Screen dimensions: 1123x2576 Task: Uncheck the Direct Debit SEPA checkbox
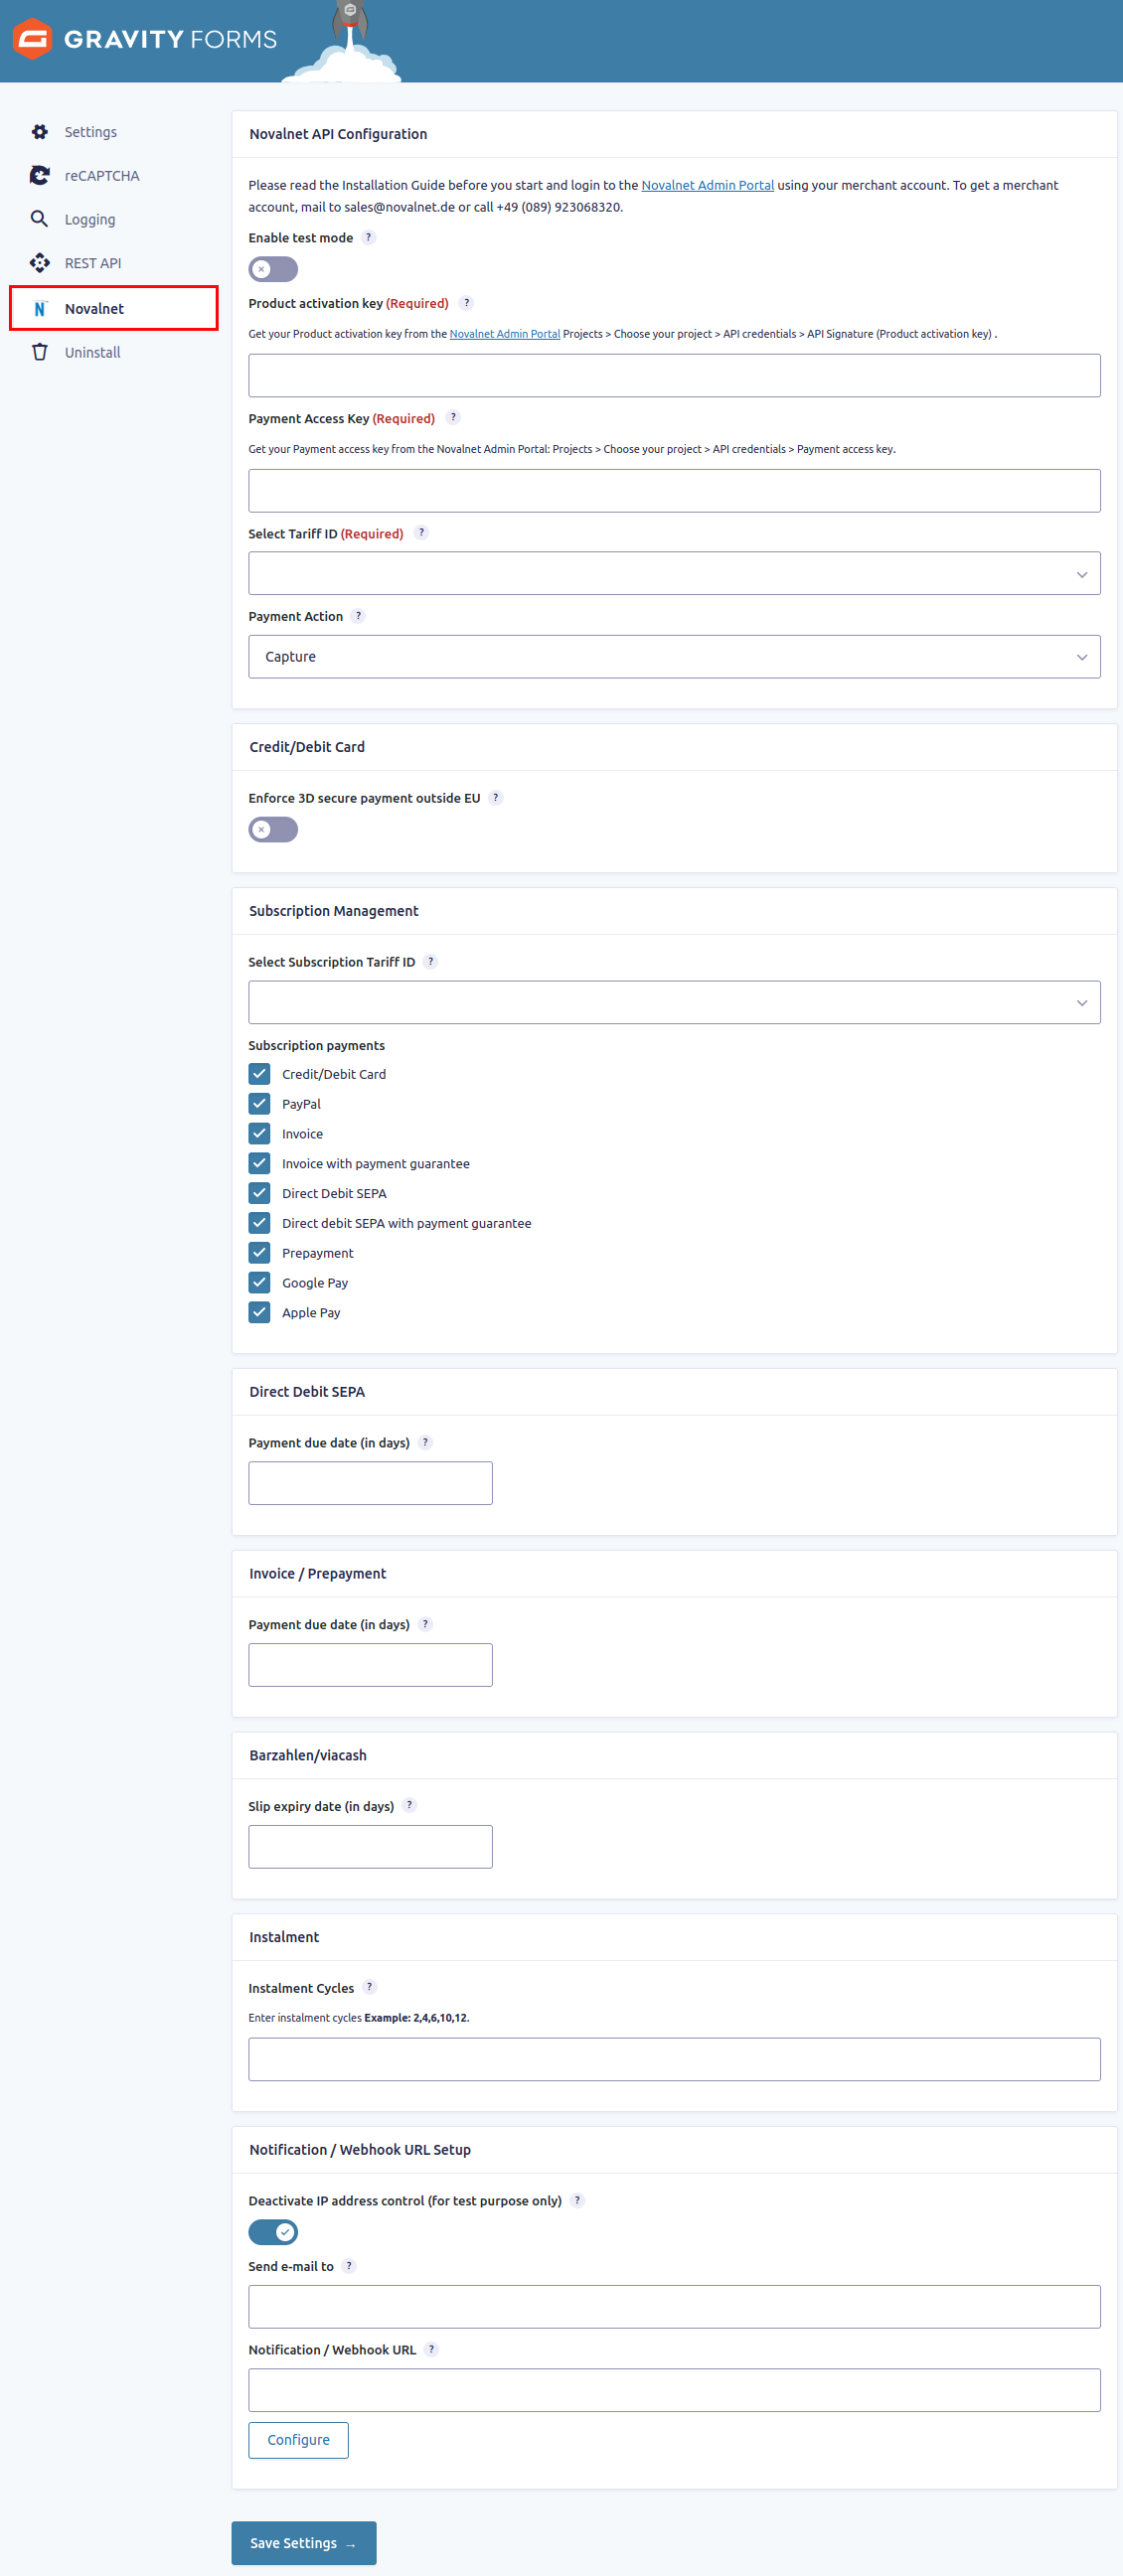260,1193
